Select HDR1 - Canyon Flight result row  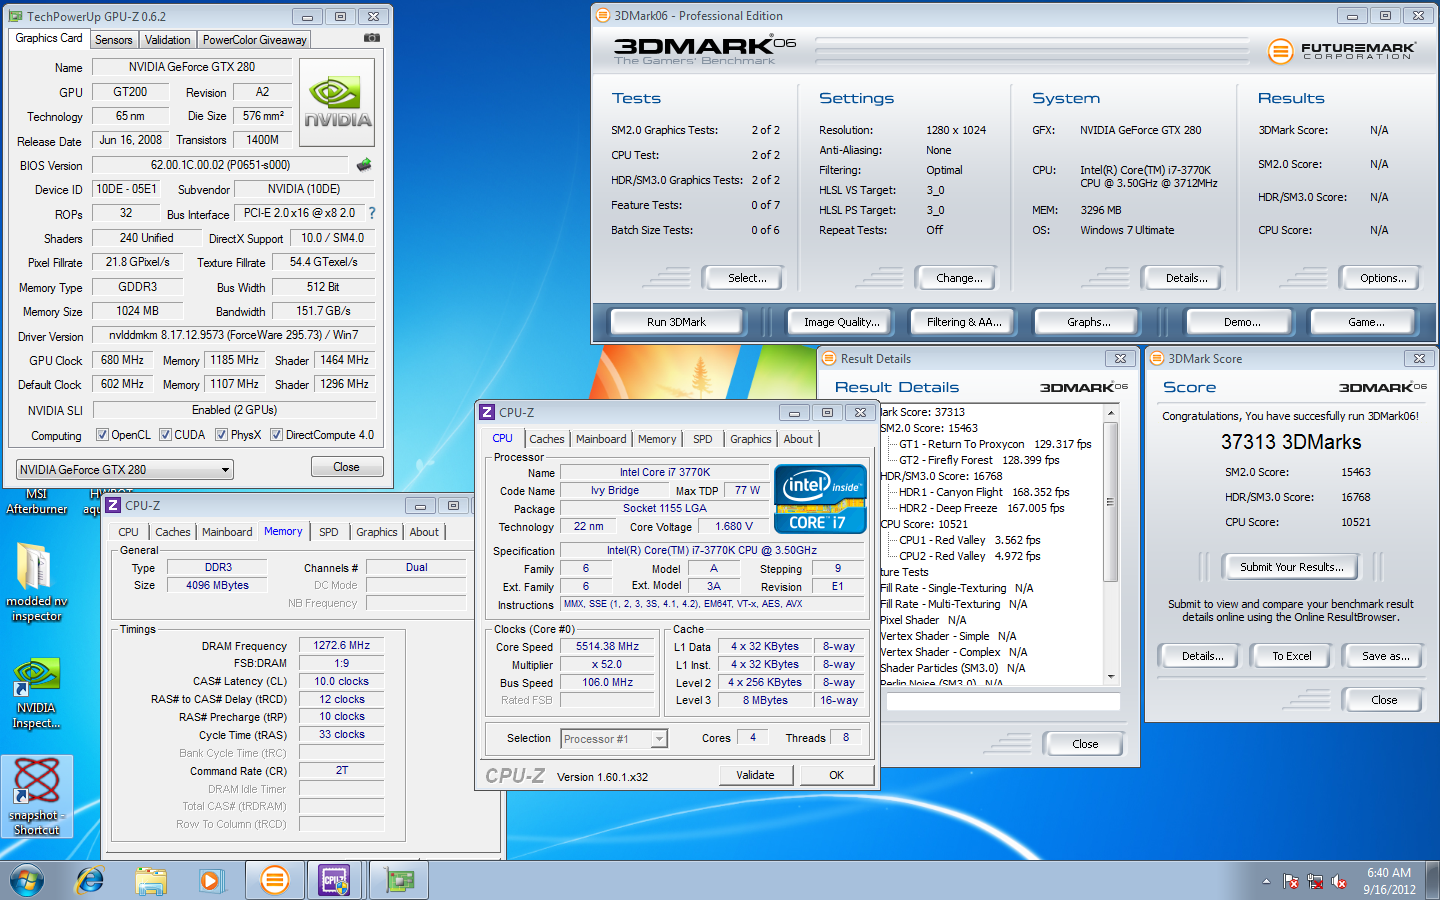click(984, 492)
